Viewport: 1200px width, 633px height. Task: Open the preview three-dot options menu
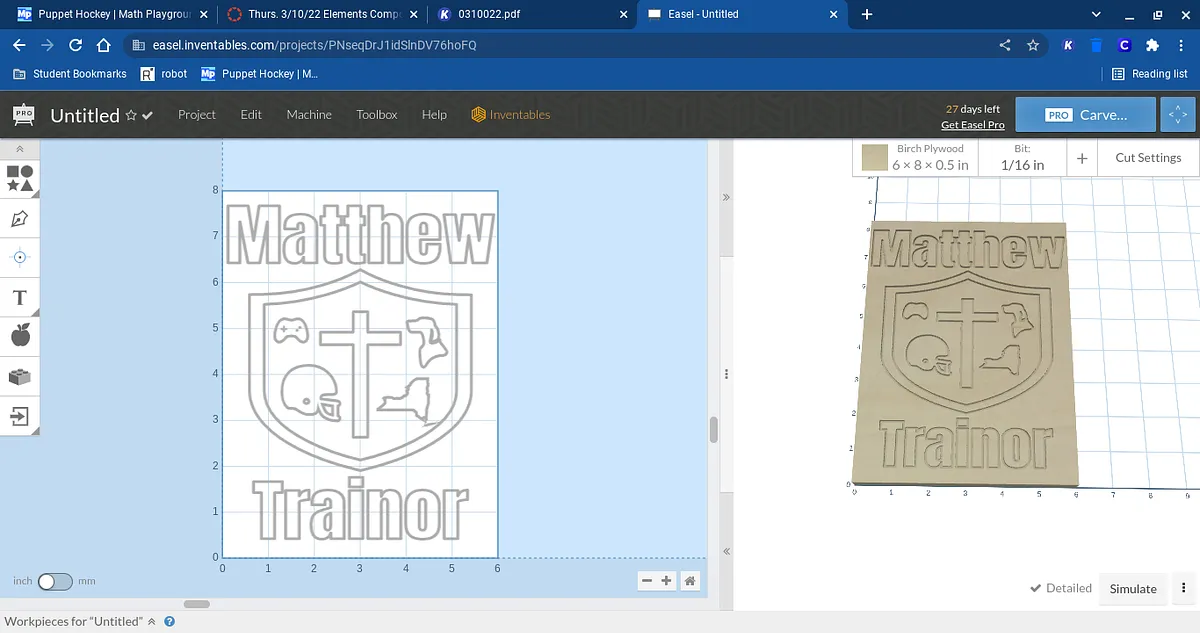pos(1184,589)
